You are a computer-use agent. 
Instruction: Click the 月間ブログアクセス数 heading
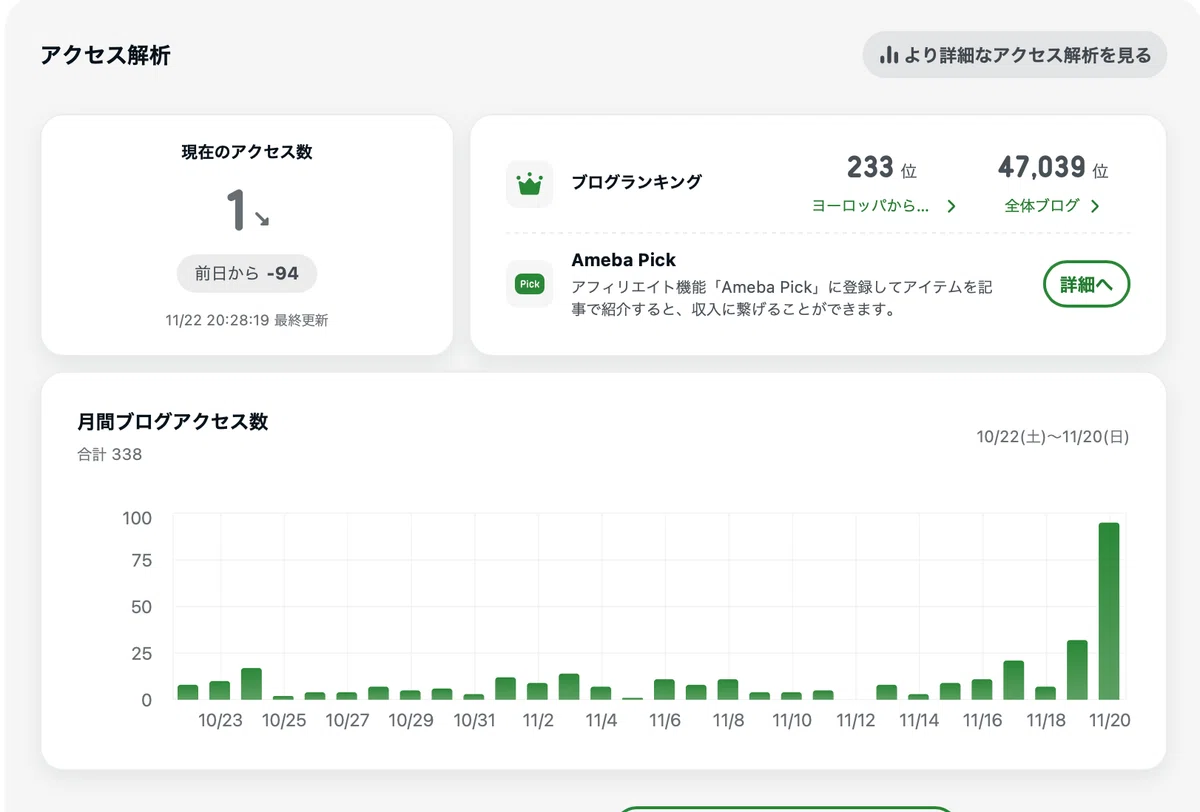coord(173,421)
